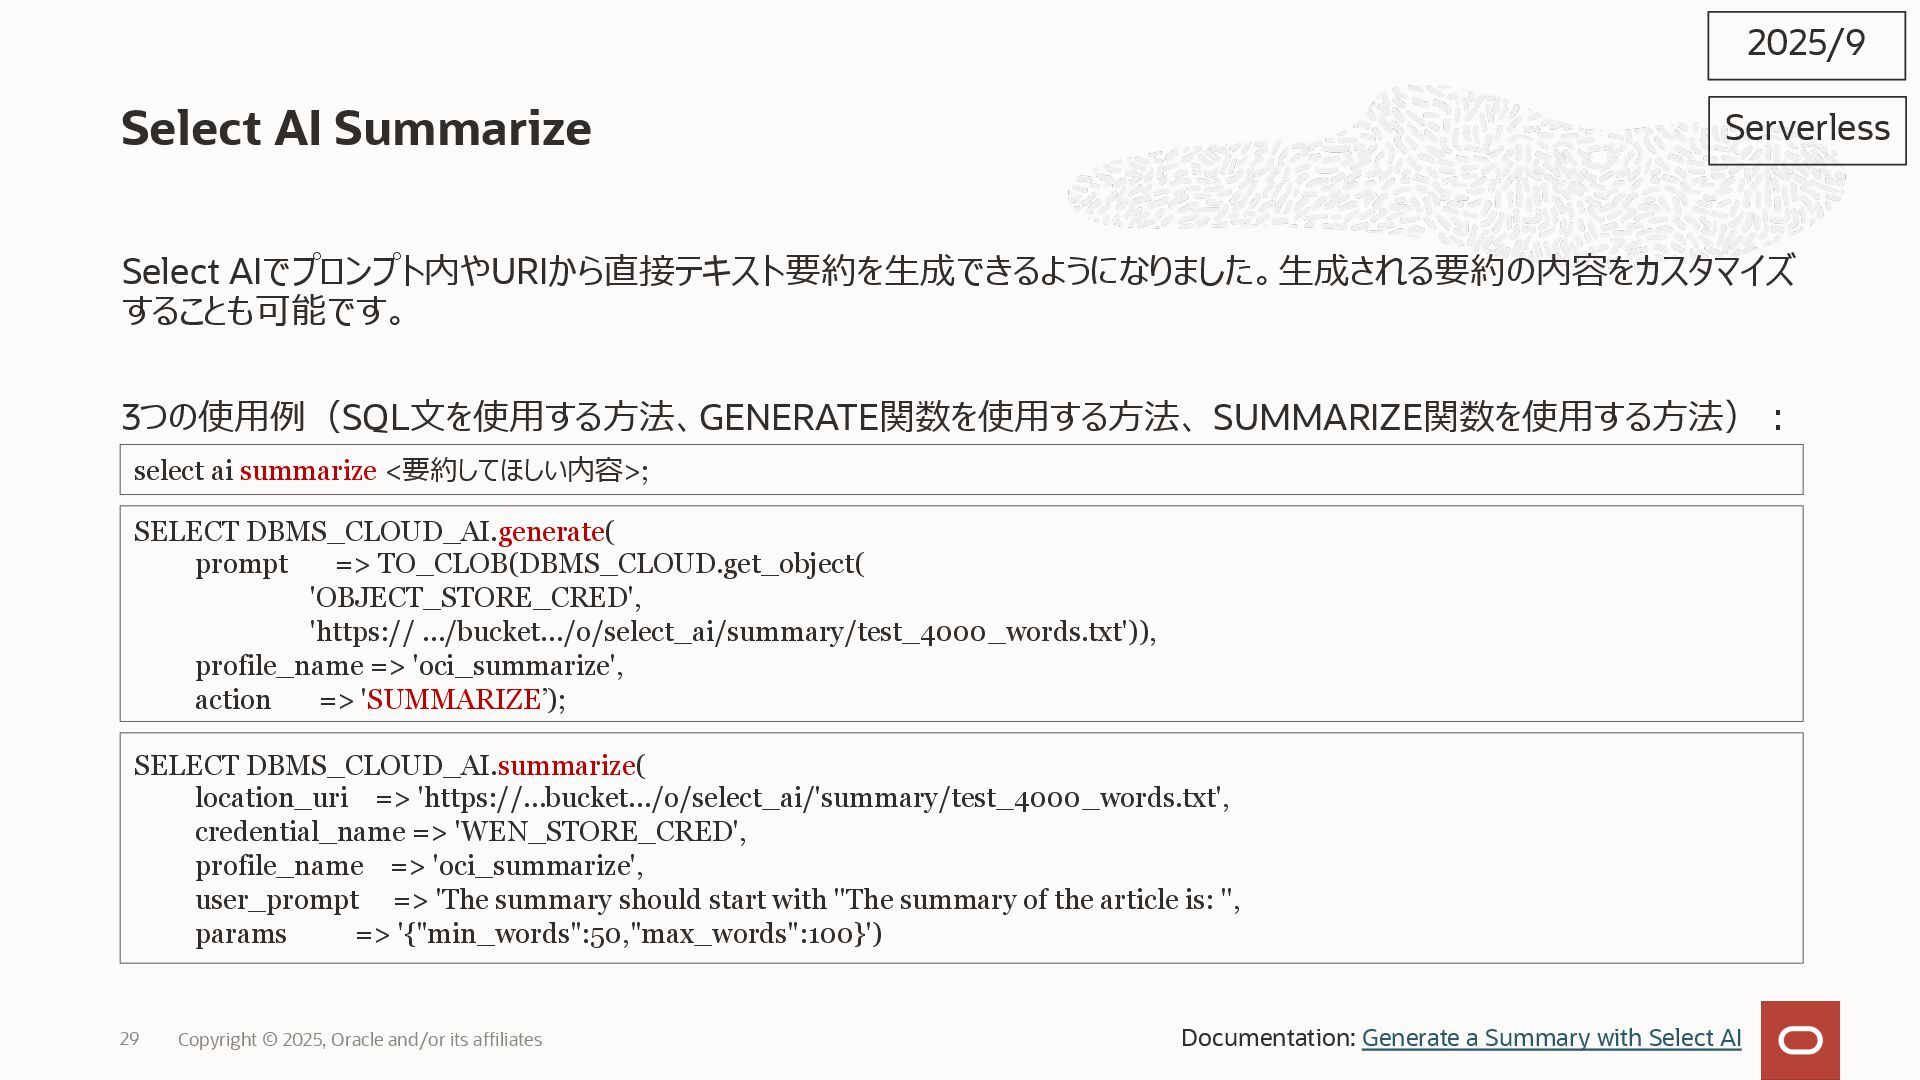Click the Select AI Summarize slide title
This screenshot has width=1920, height=1080.
point(356,128)
